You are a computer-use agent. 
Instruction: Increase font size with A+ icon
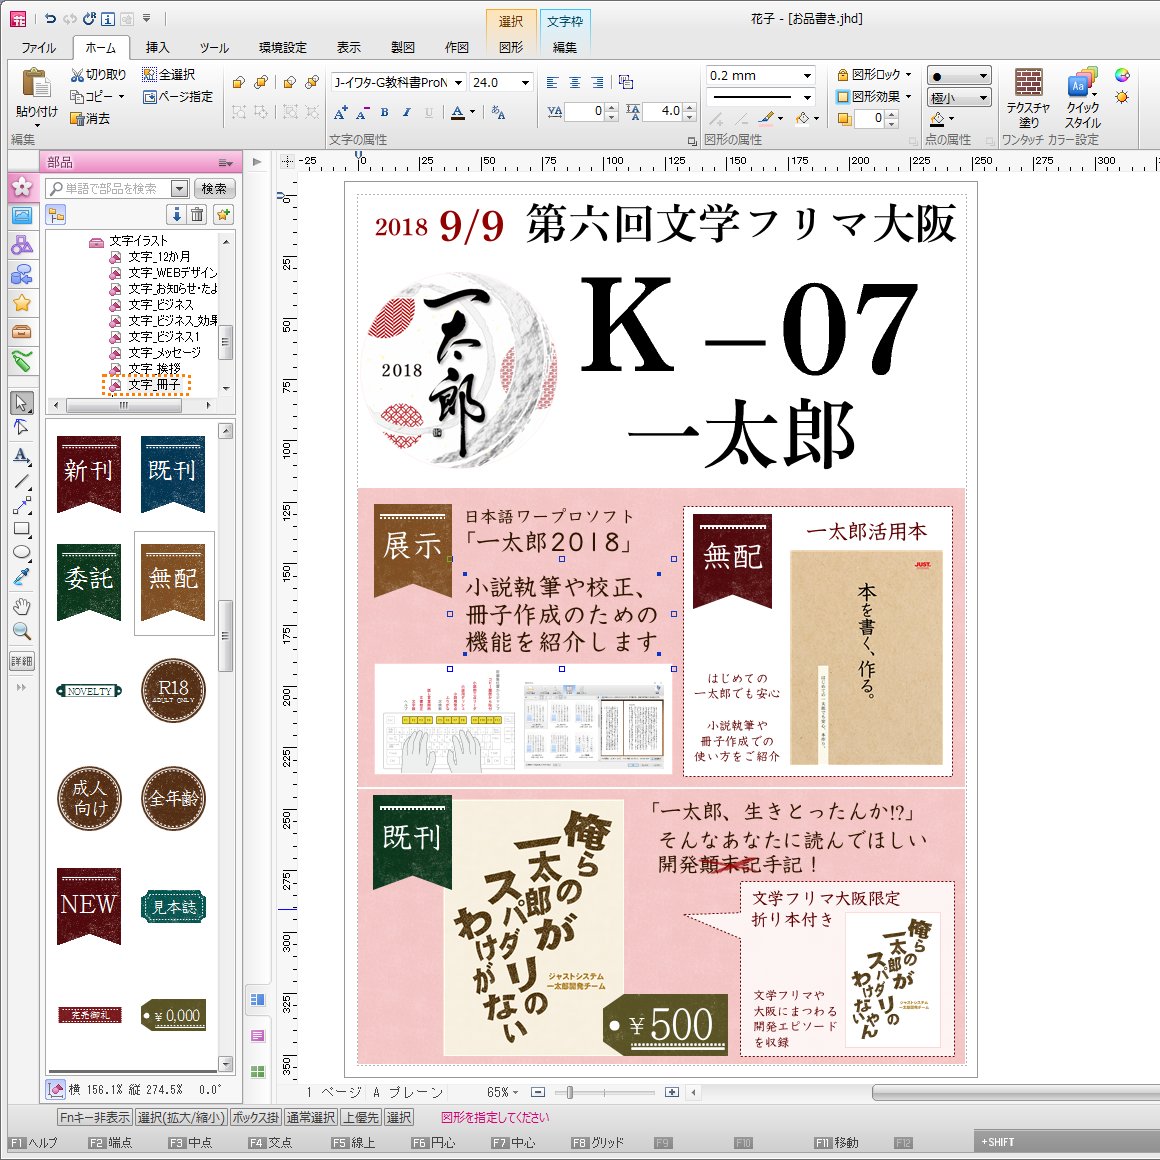[340, 112]
